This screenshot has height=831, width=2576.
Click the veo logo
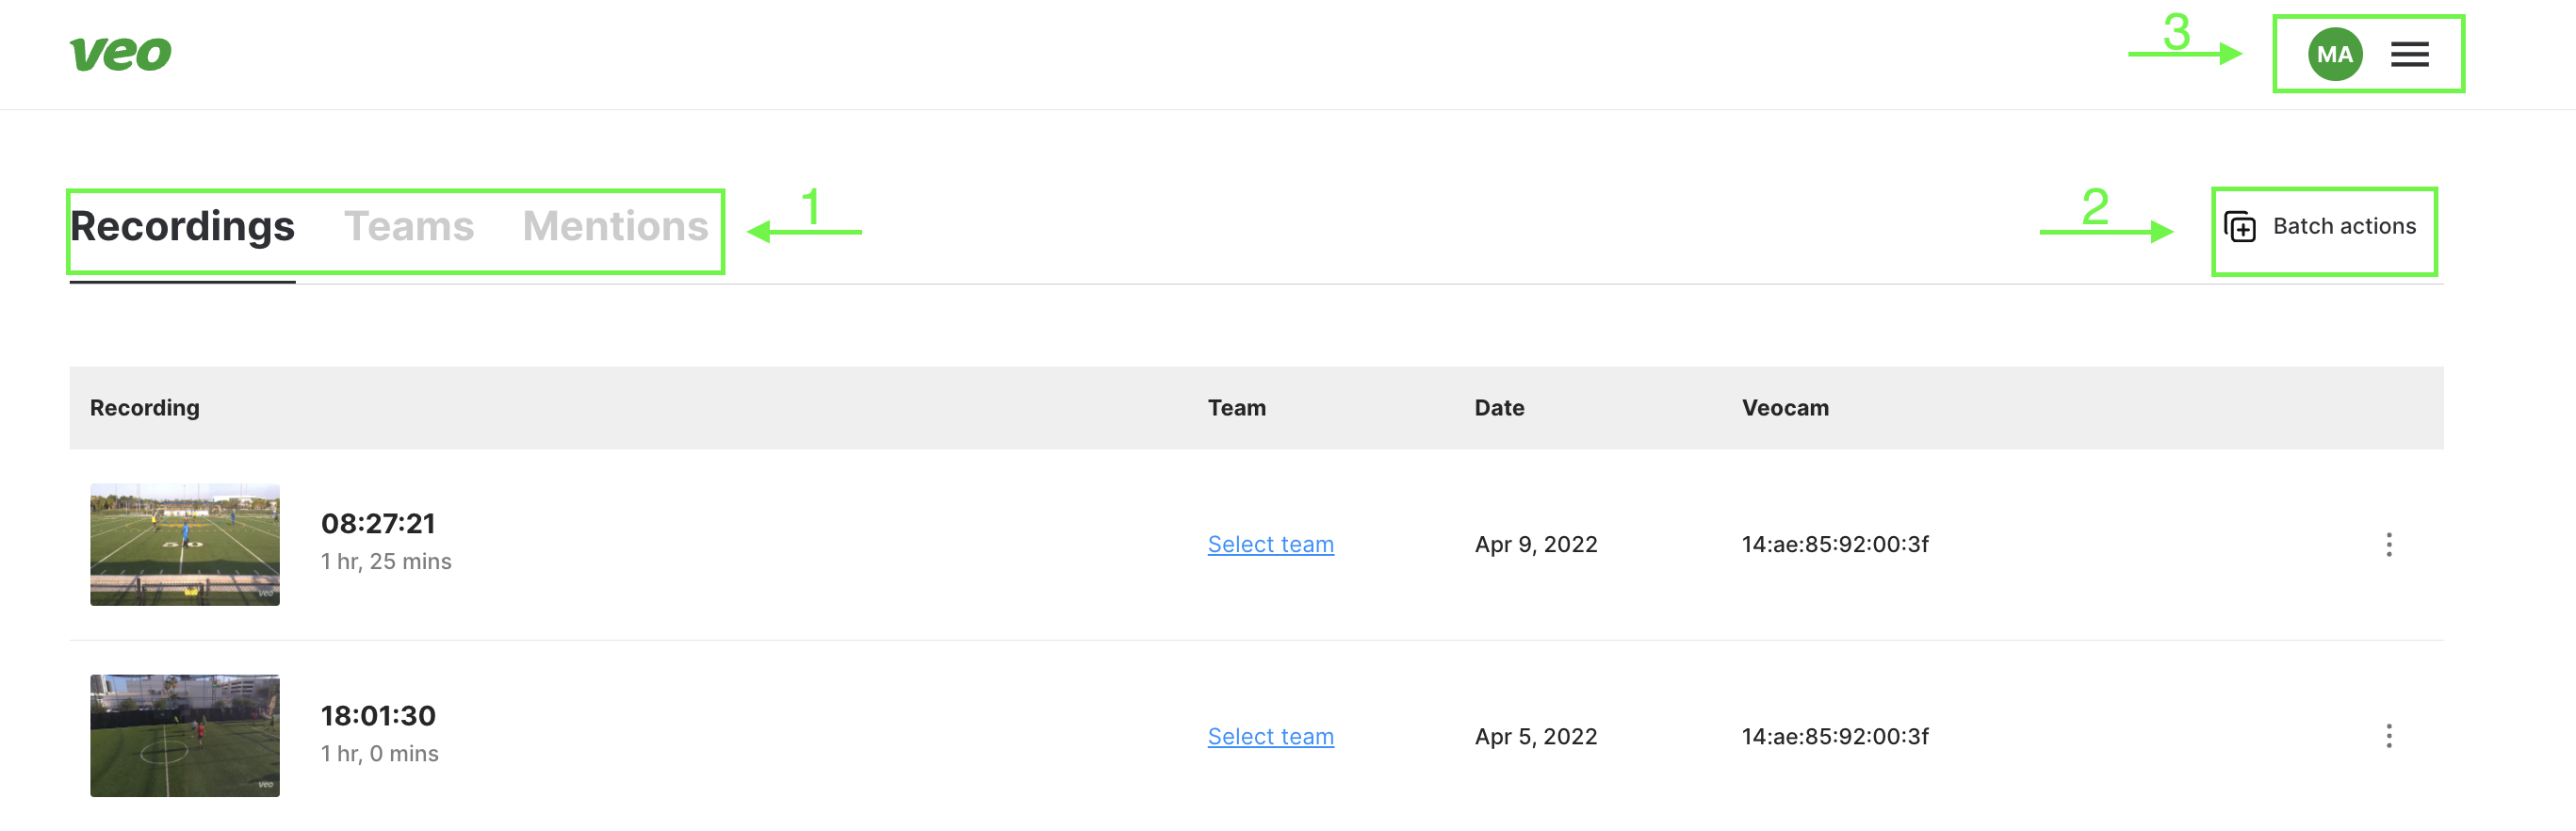point(120,54)
